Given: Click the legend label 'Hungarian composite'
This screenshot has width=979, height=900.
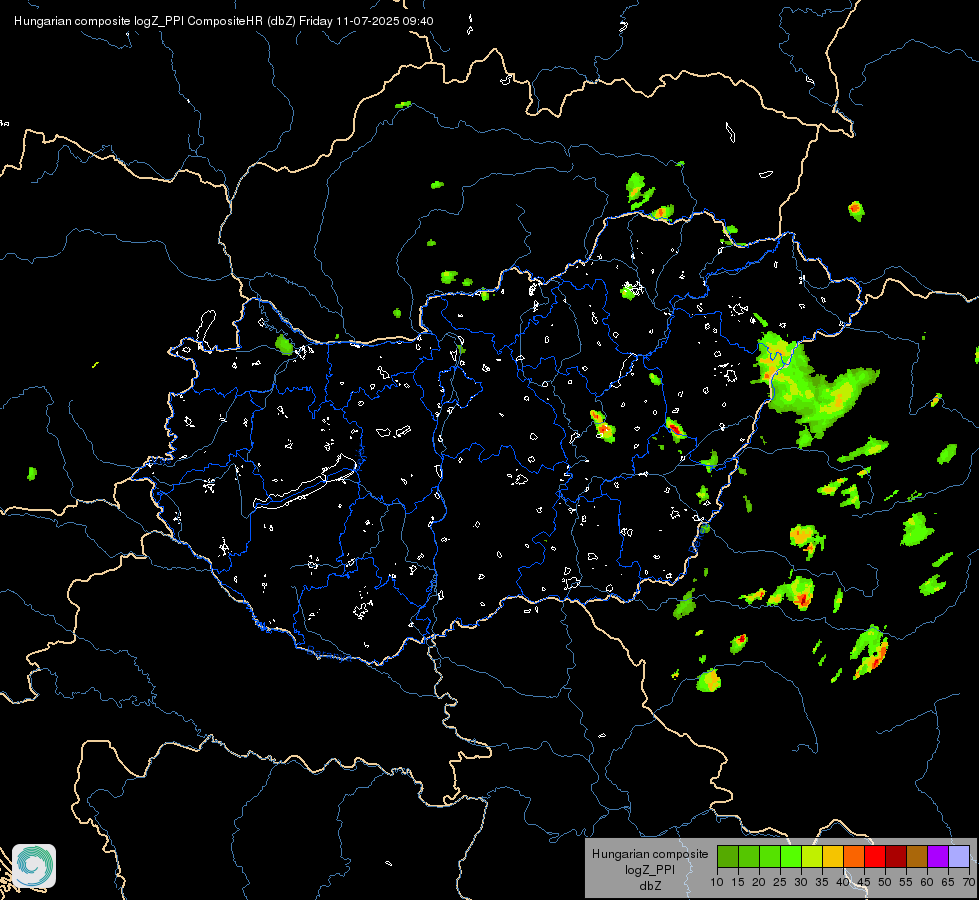Looking at the screenshot, I should coord(650,854).
